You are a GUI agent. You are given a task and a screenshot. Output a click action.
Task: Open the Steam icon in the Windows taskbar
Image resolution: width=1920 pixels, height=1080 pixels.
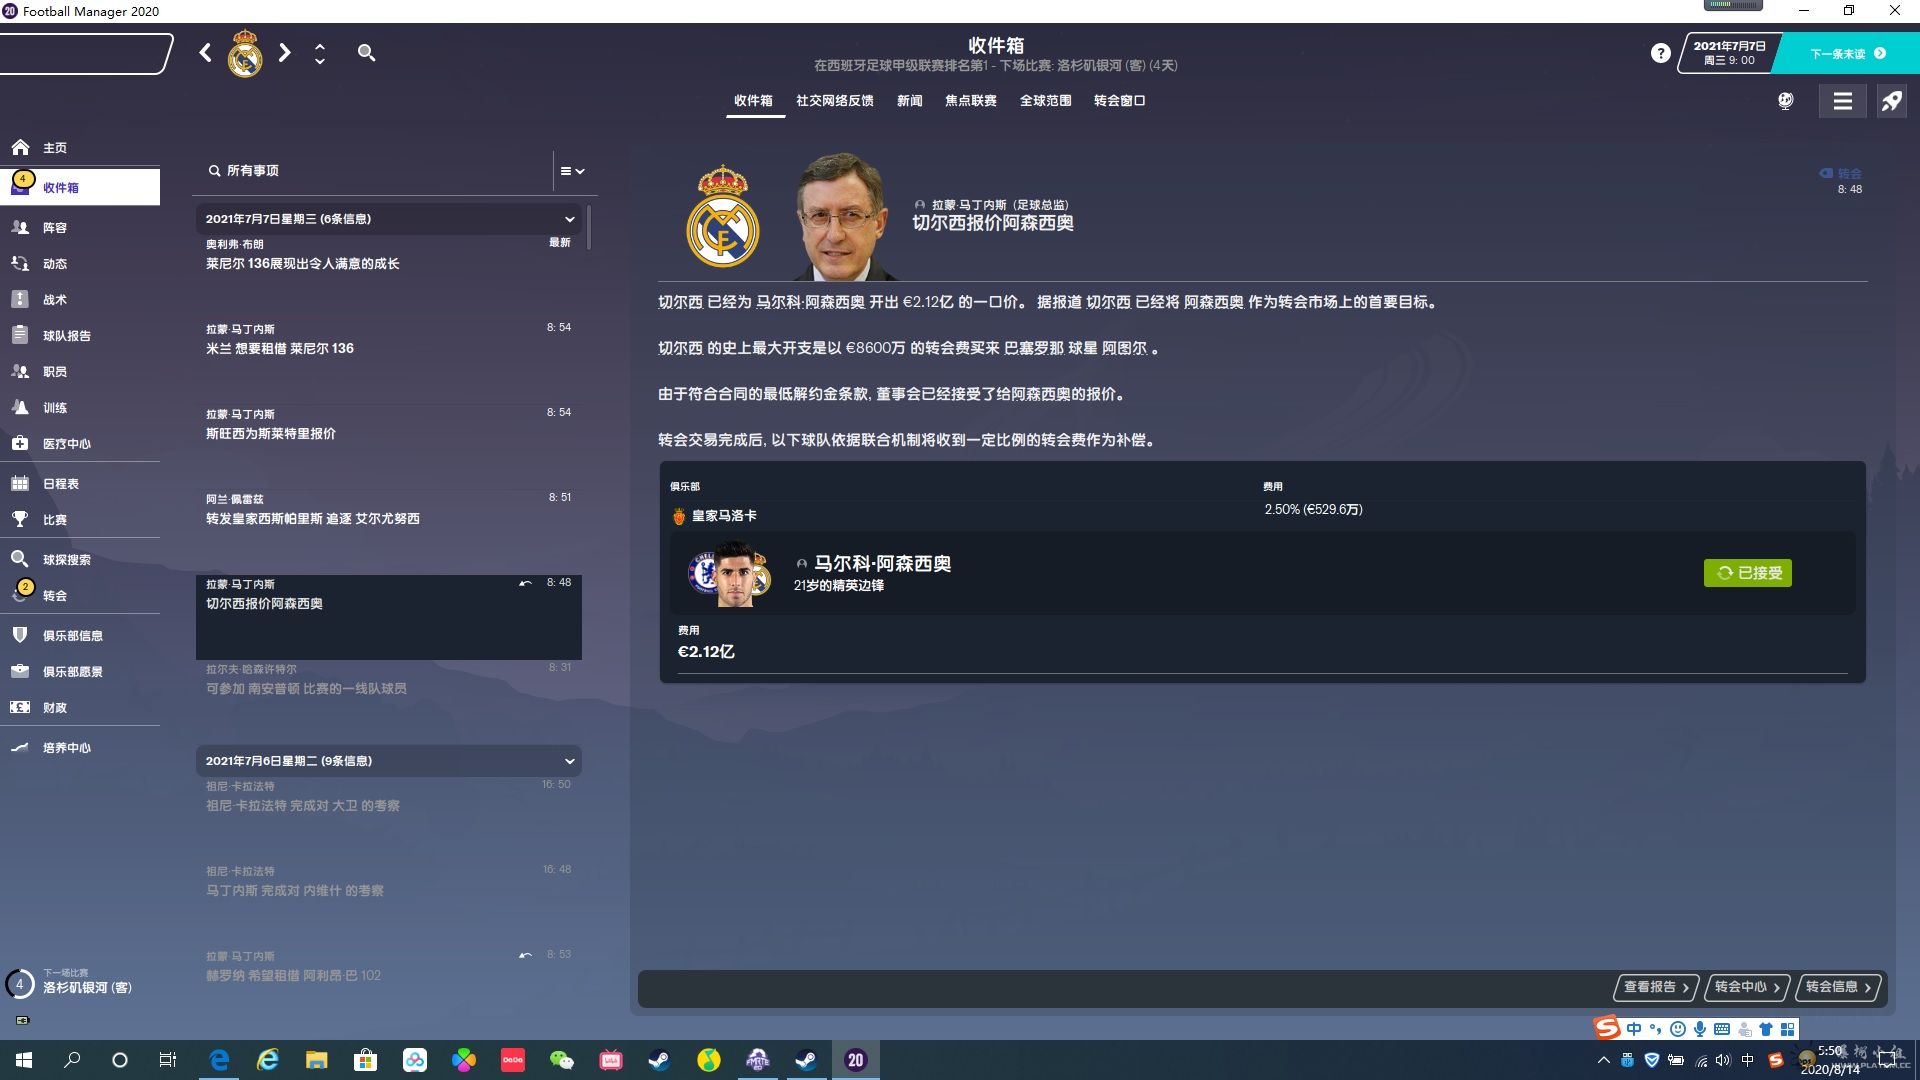point(659,1060)
